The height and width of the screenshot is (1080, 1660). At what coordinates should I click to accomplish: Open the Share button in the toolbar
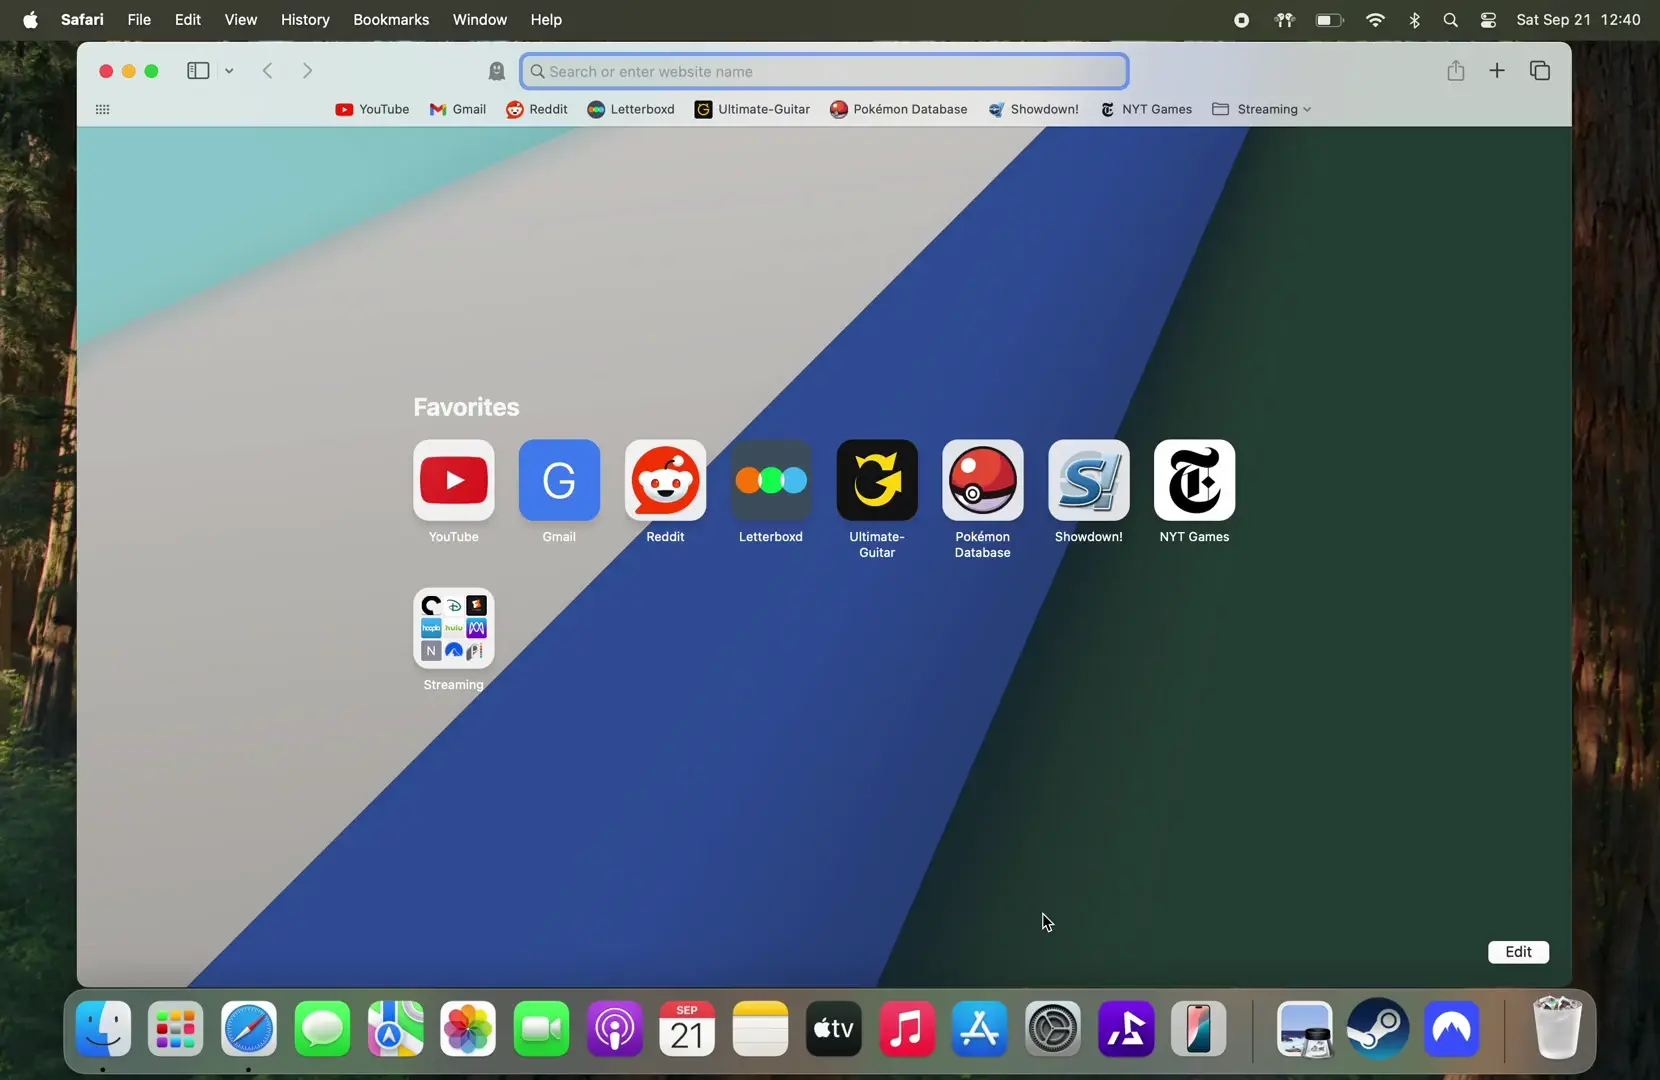click(1456, 70)
